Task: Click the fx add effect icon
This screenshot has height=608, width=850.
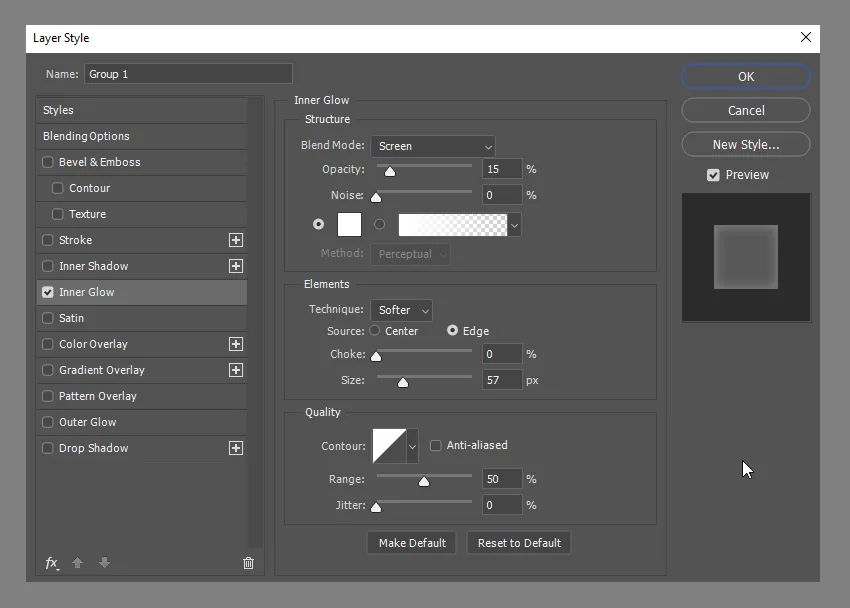Action: [52, 563]
